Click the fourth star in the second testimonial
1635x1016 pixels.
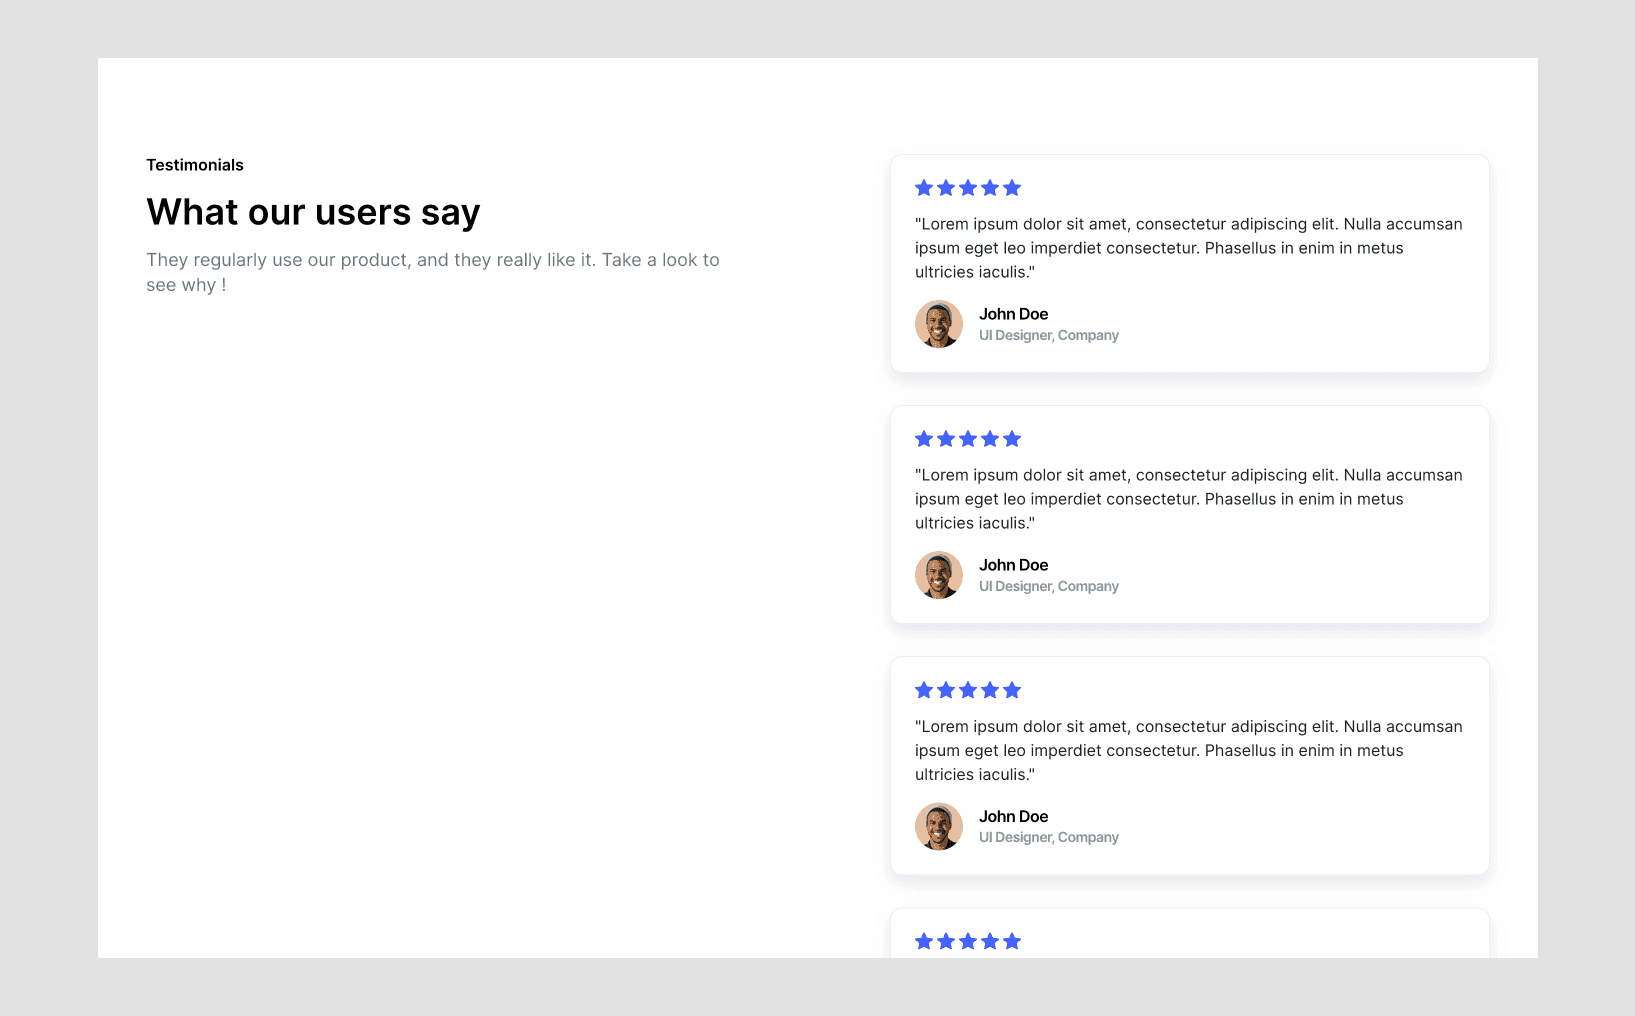pos(990,439)
